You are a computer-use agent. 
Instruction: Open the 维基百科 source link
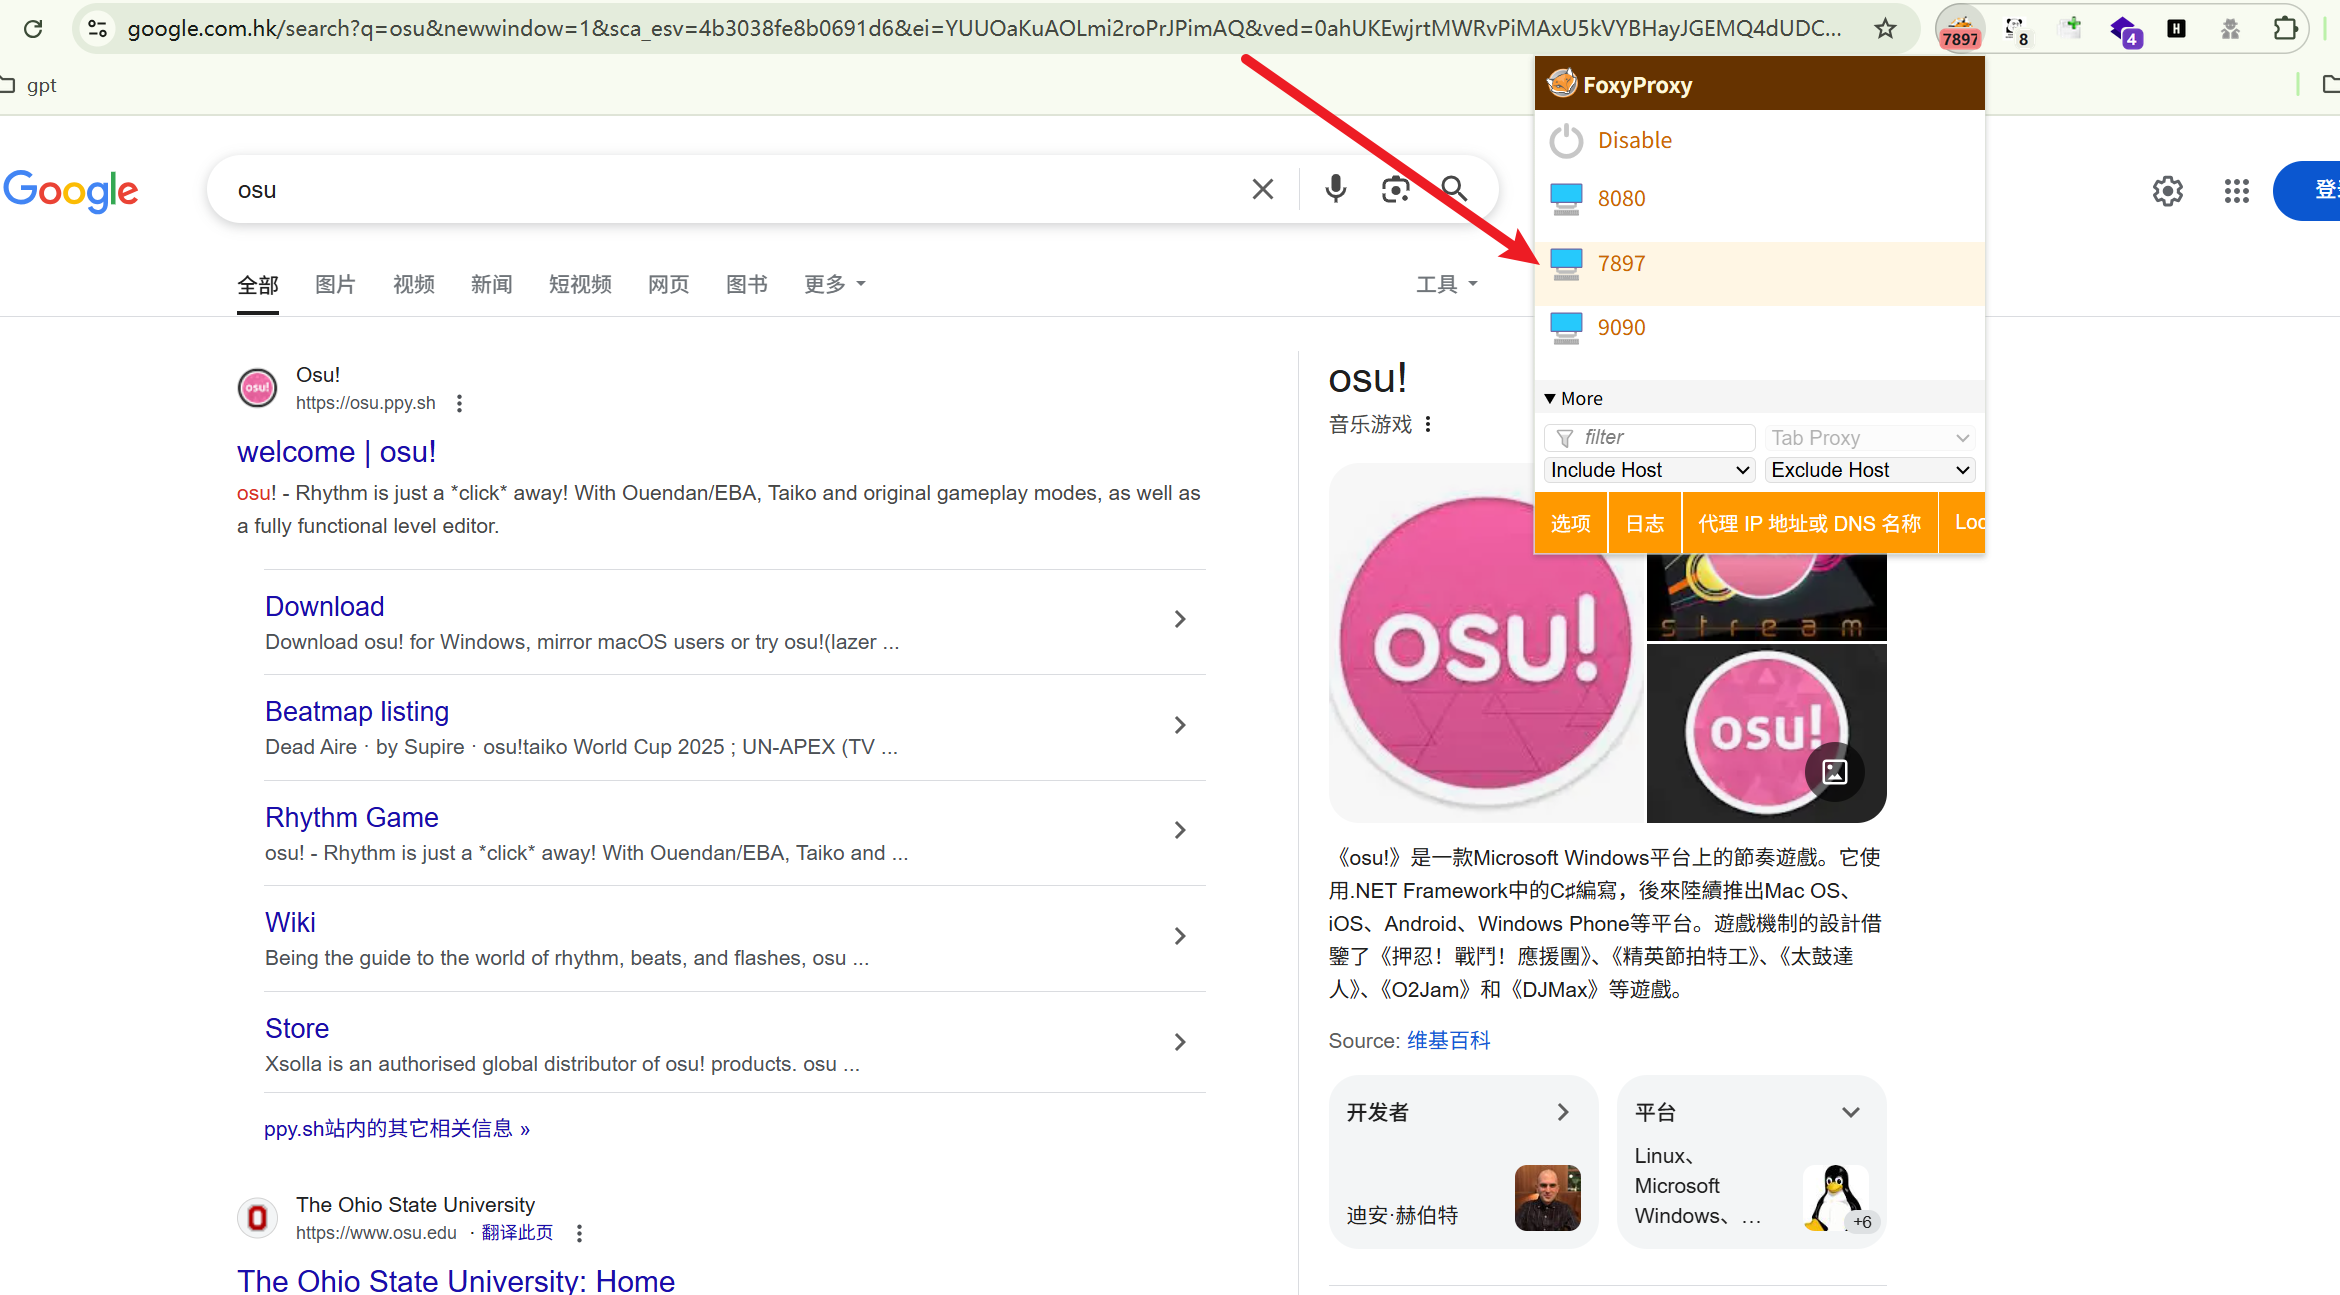[x=1448, y=1041]
